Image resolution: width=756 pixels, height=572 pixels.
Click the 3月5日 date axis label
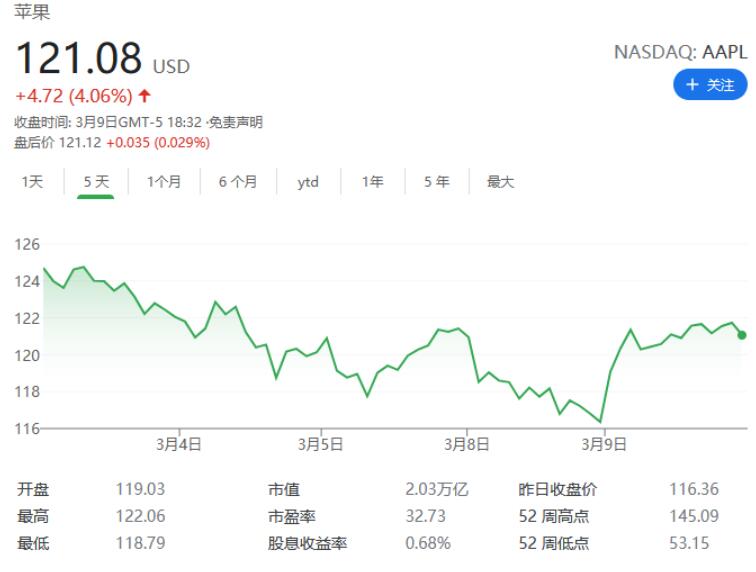click(320, 444)
